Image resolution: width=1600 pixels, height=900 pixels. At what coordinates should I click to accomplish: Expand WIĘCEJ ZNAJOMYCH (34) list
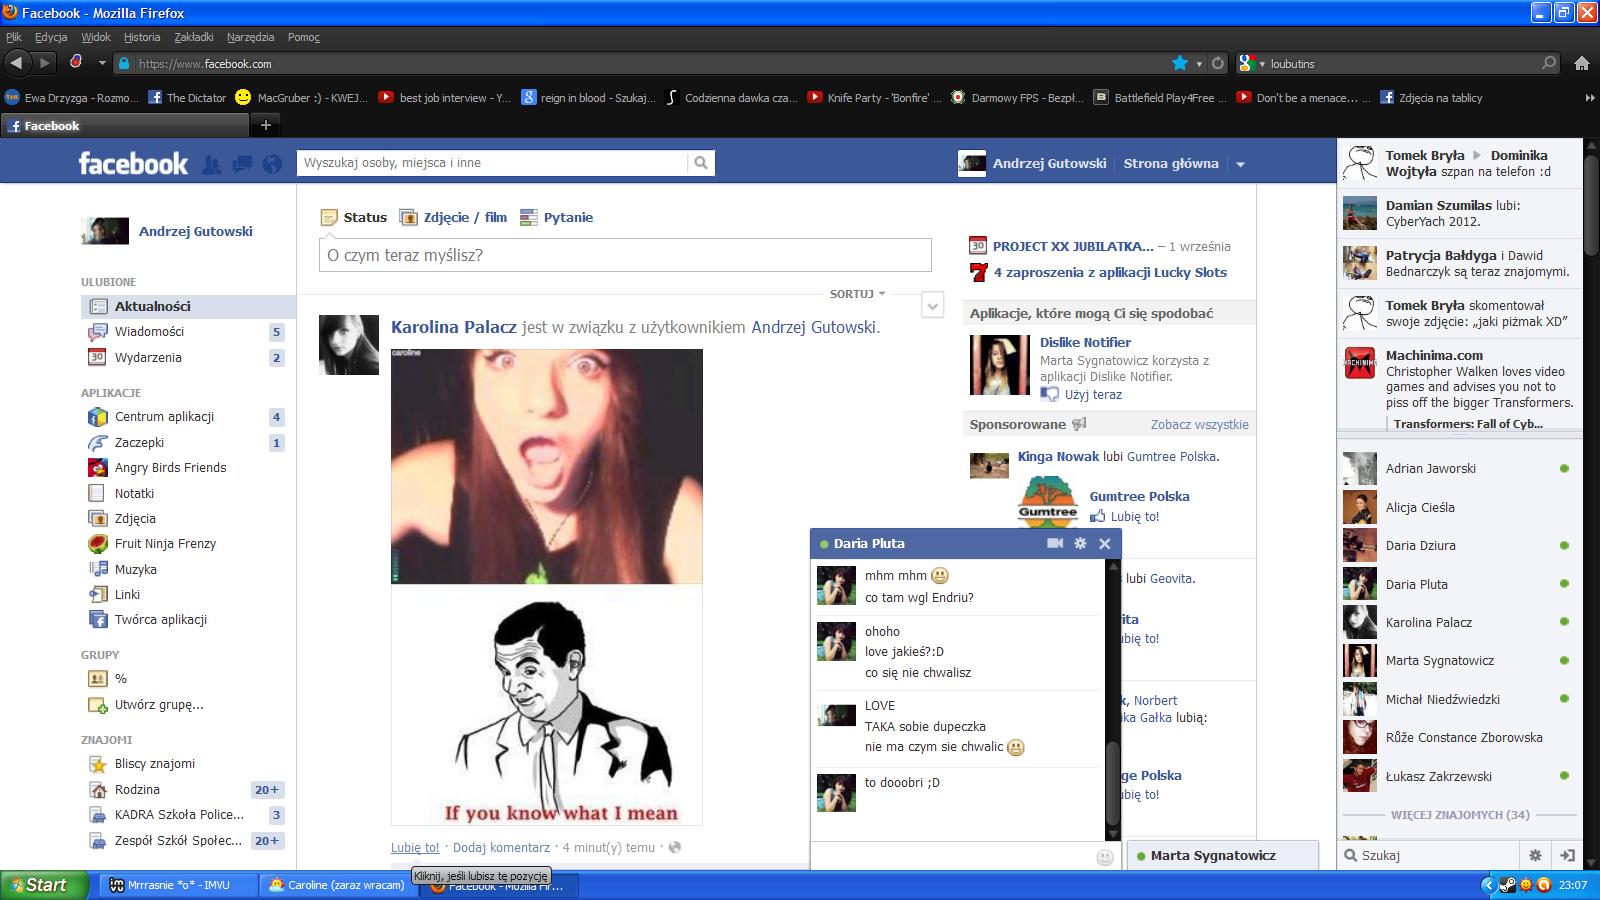pos(1460,815)
